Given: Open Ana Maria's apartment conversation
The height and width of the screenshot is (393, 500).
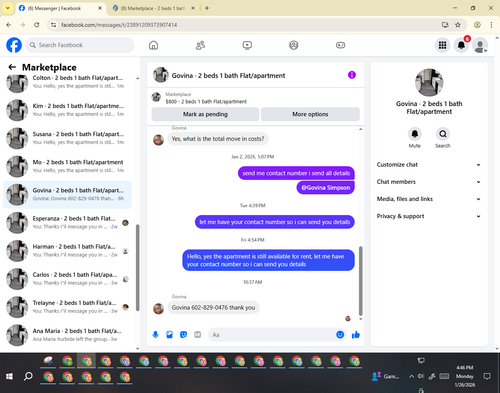Looking at the screenshot, I should click(68, 335).
